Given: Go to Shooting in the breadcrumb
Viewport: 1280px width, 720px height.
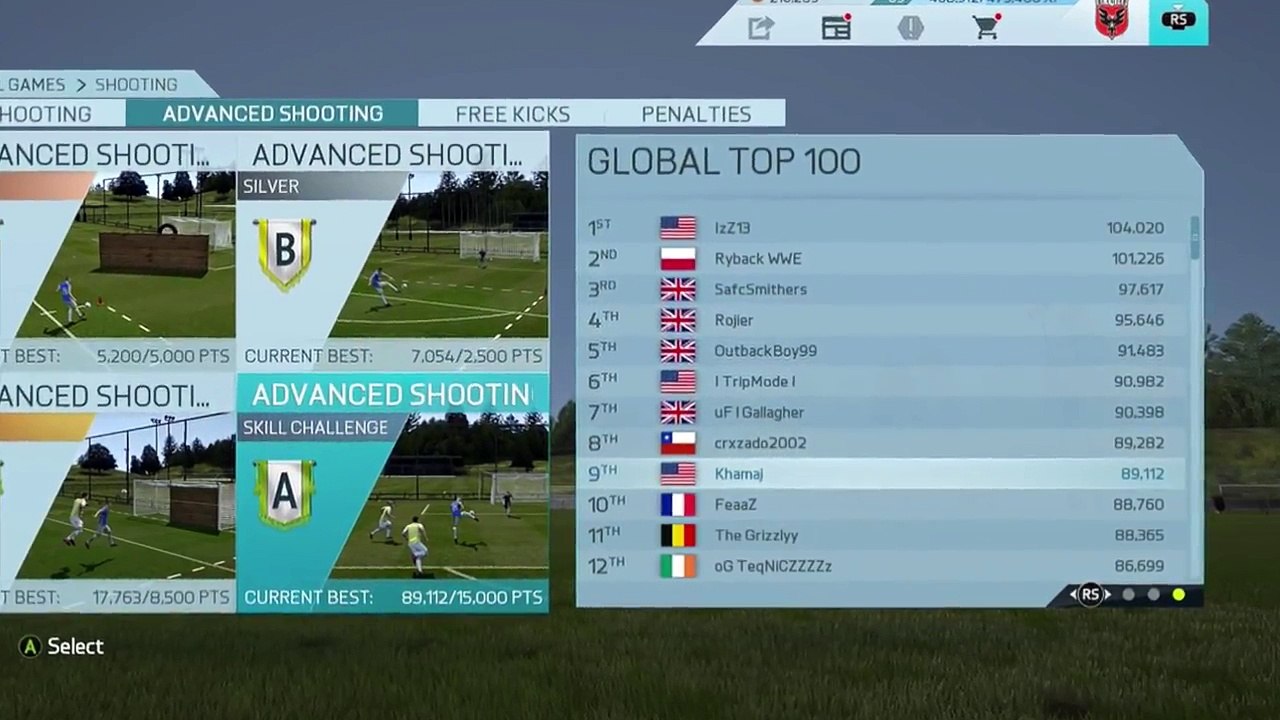Looking at the screenshot, I should coord(136,85).
